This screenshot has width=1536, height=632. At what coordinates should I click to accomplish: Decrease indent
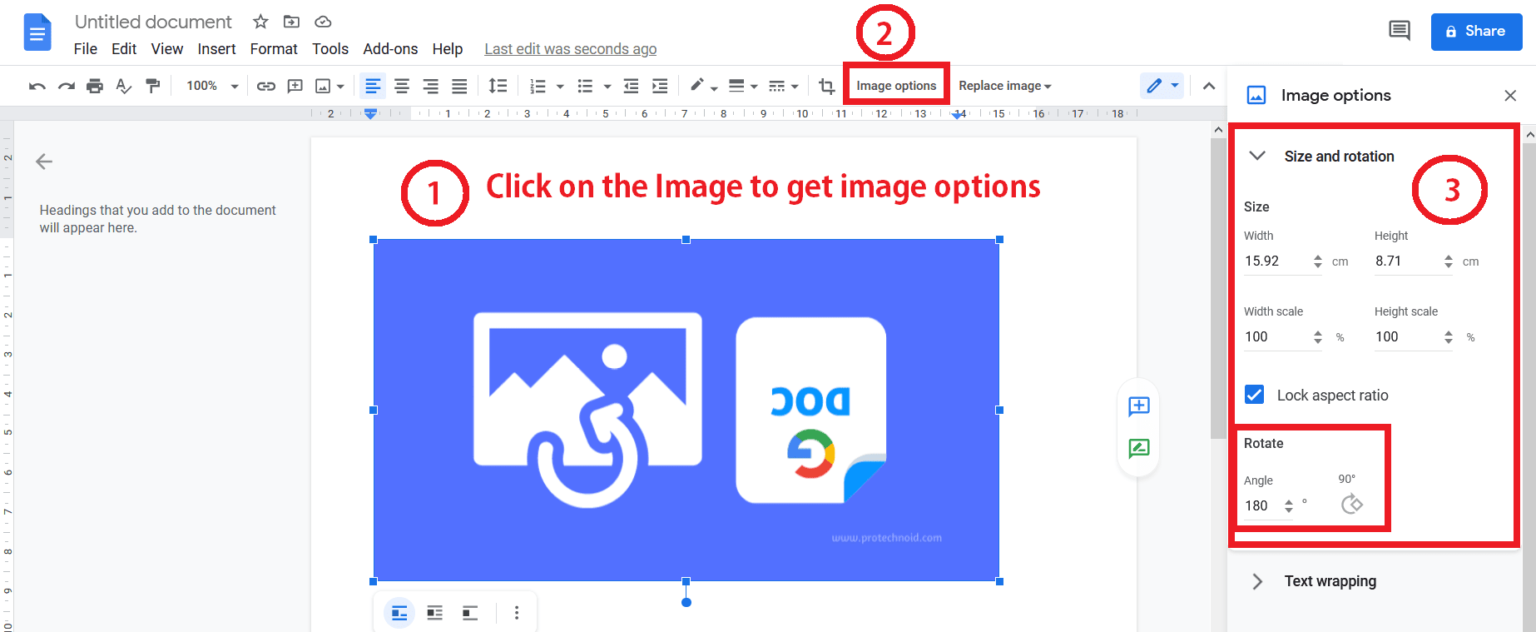point(631,86)
